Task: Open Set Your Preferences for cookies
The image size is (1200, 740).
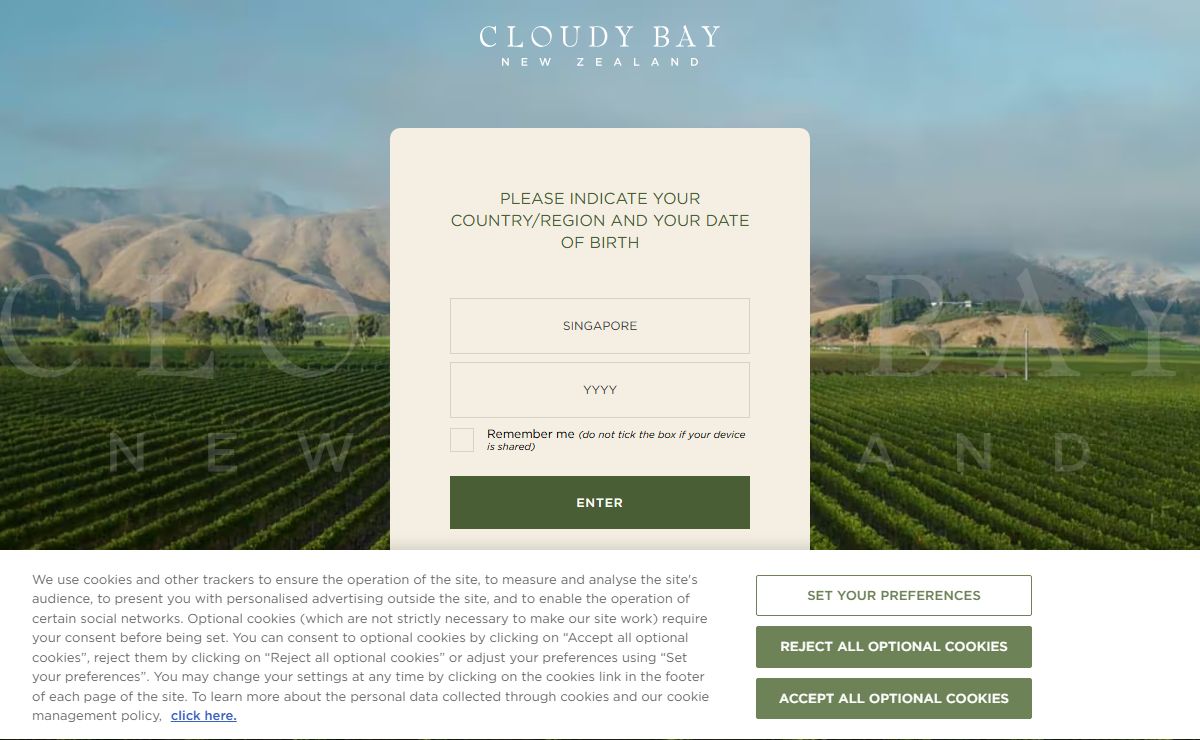Action: click(x=893, y=595)
